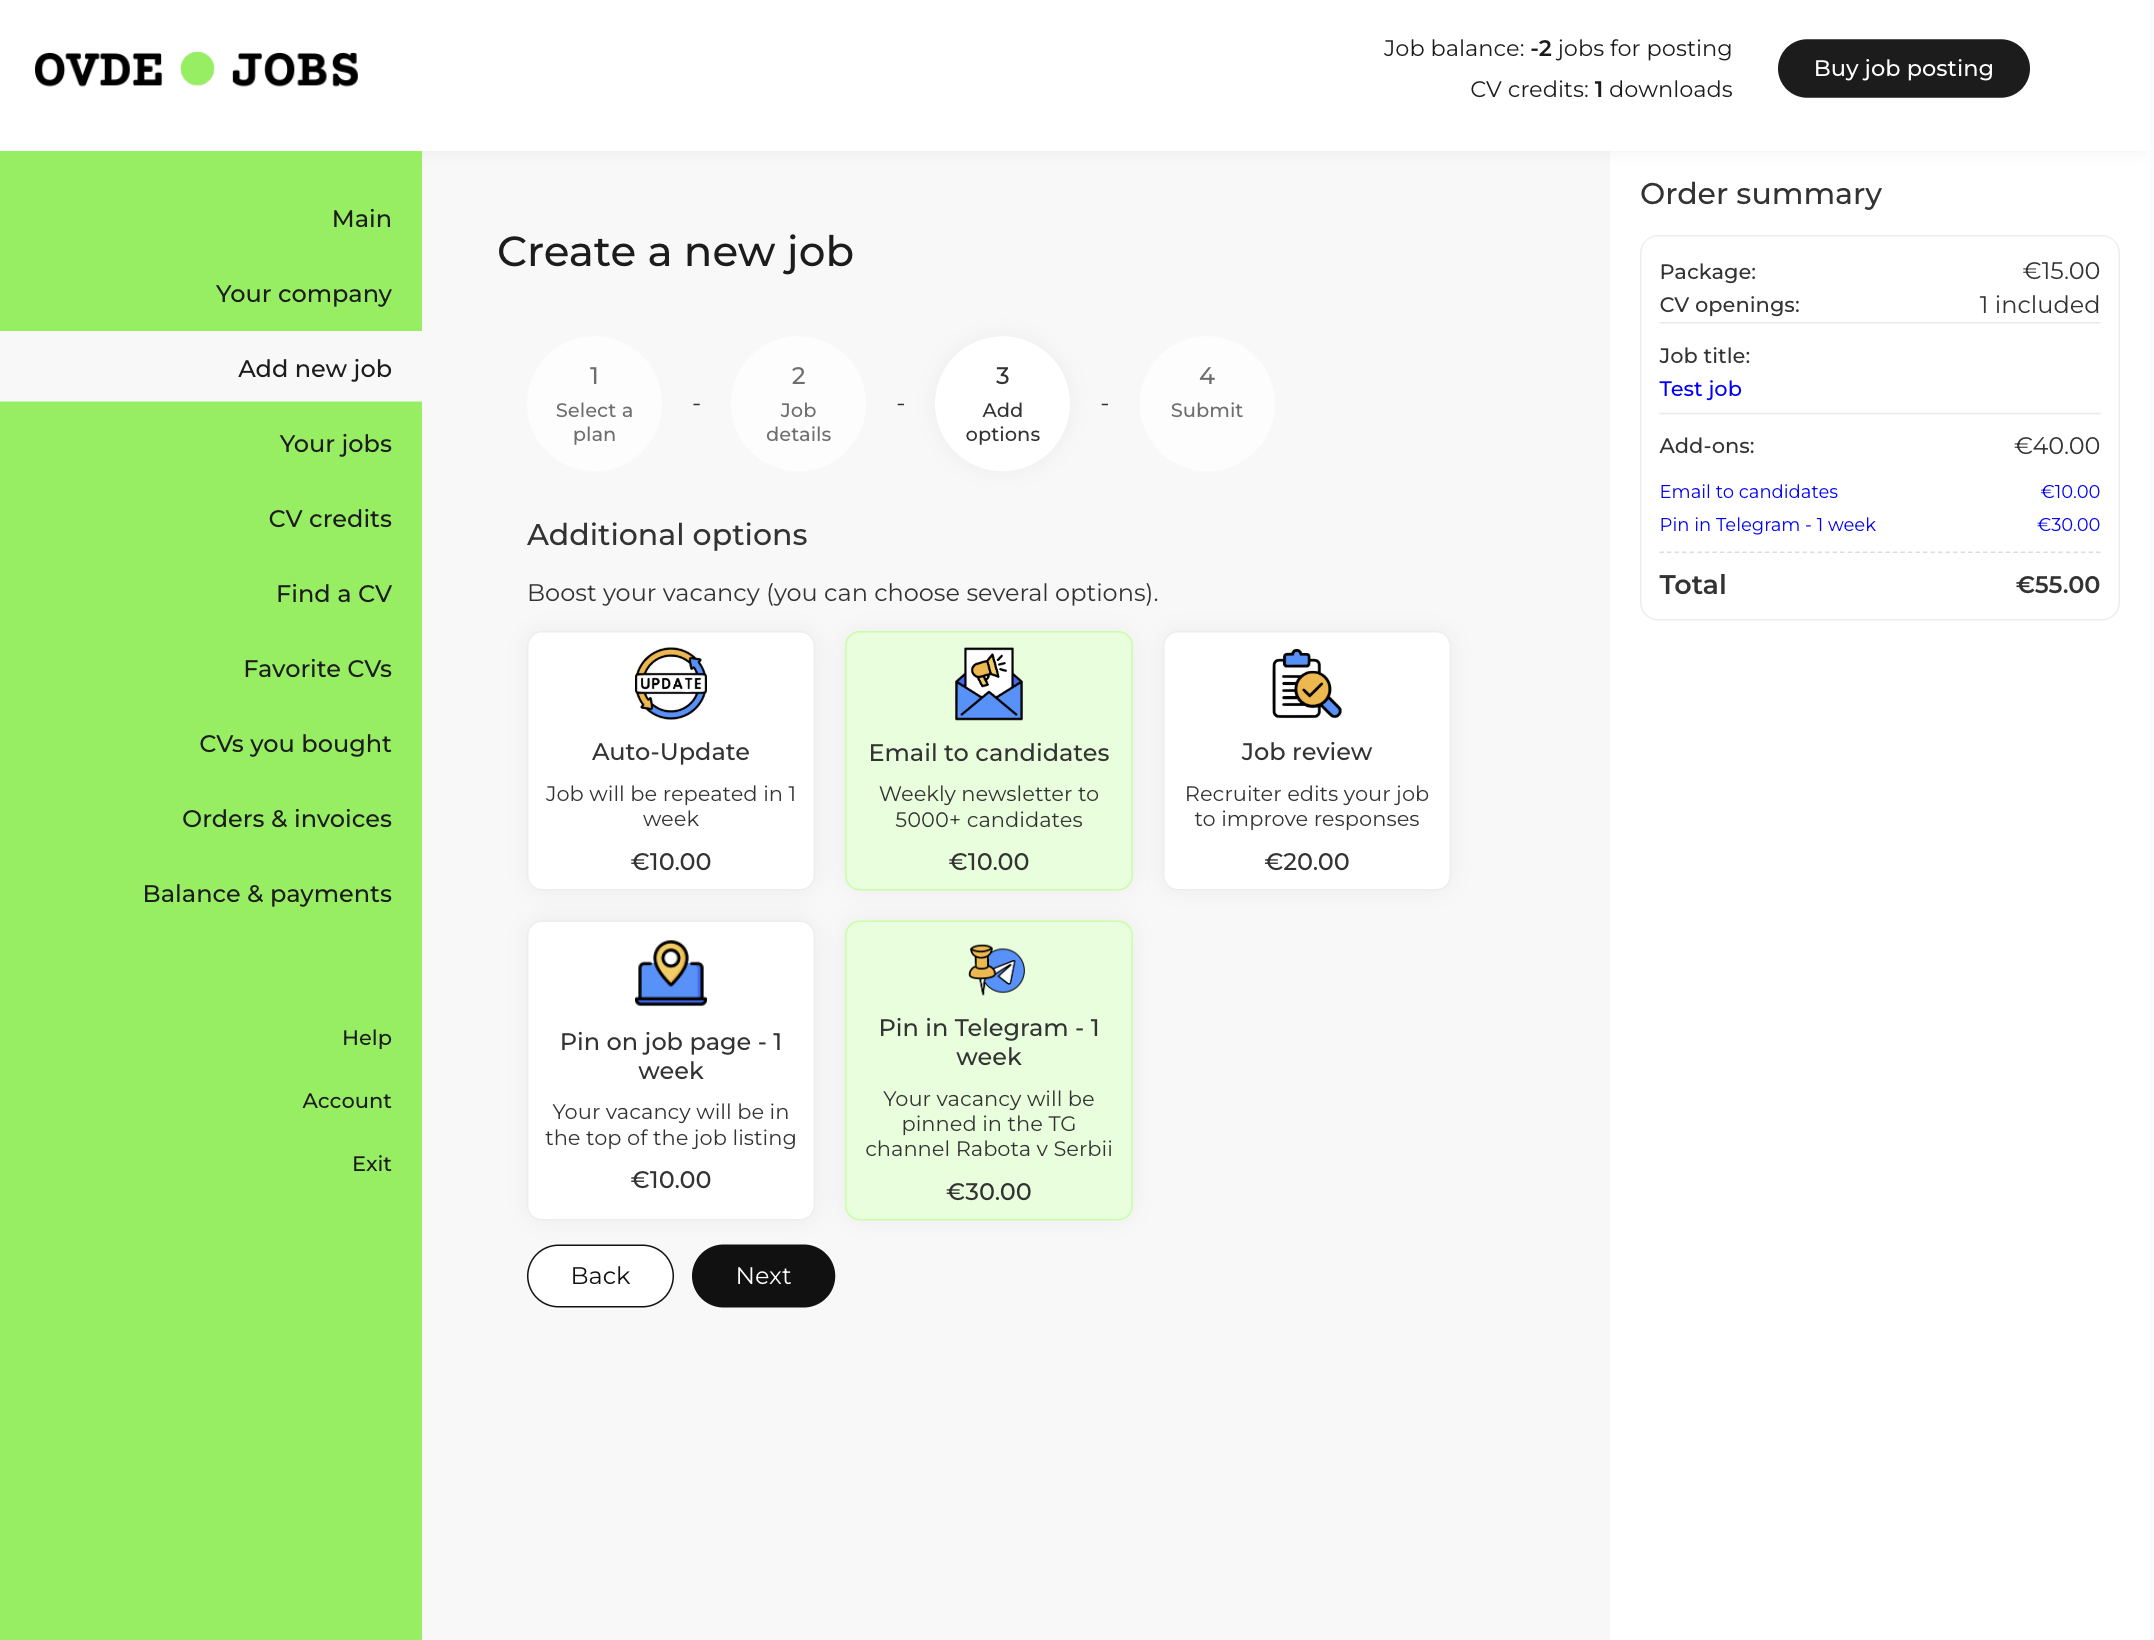Open the Test job title link

(x=1699, y=388)
